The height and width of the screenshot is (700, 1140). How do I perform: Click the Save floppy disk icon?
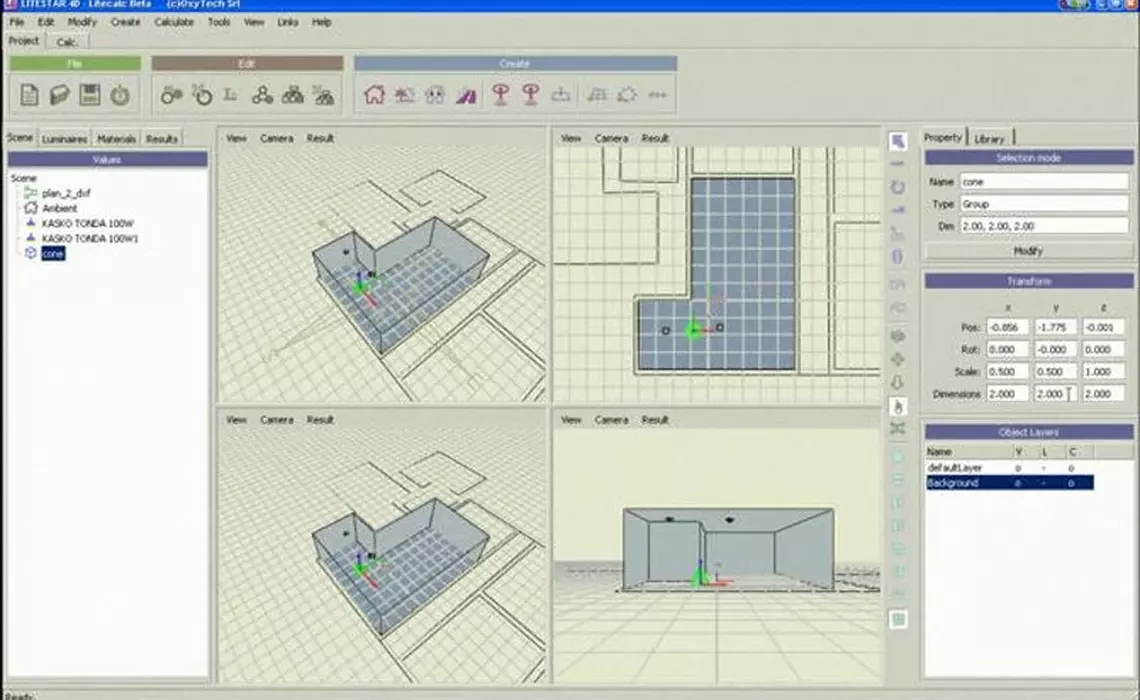coord(90,94)
